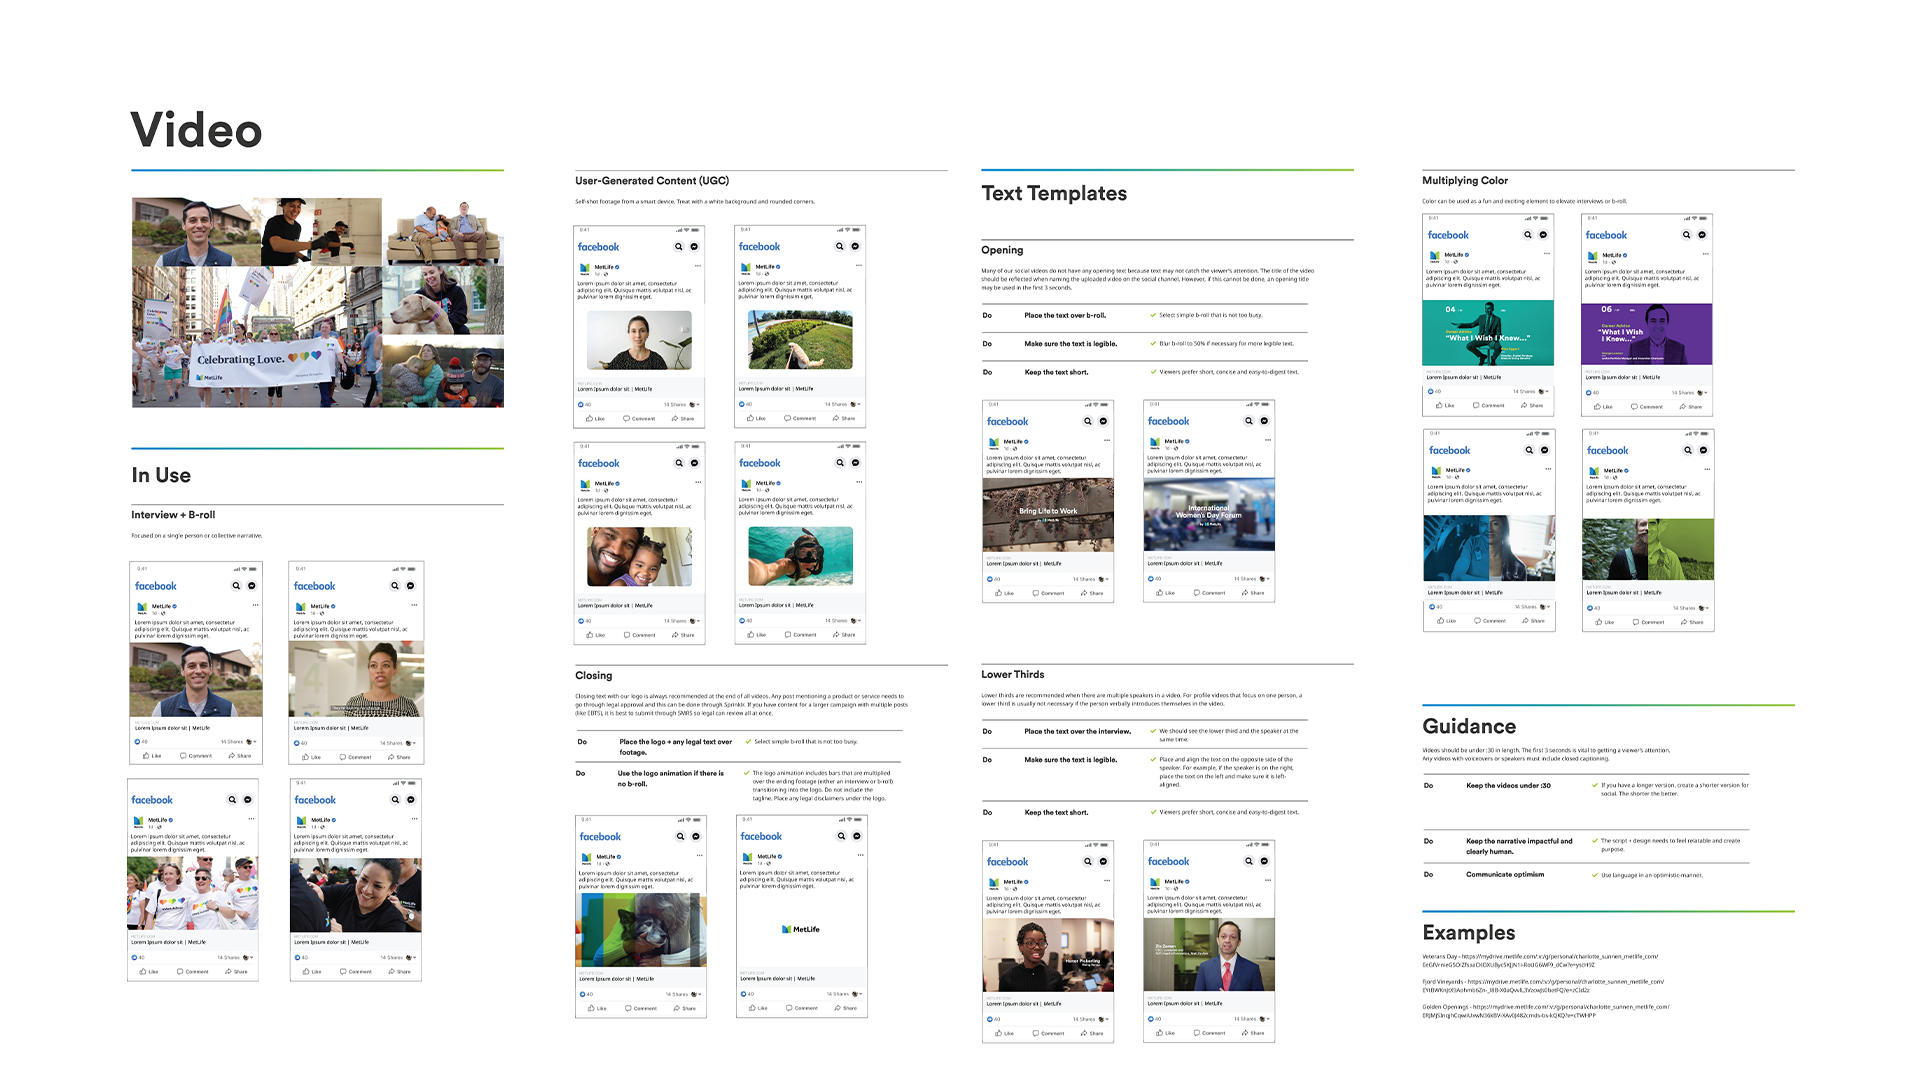1920x1080 pixels.
Task: Click Like on the snorkeling video post
Action: point(757,635)
